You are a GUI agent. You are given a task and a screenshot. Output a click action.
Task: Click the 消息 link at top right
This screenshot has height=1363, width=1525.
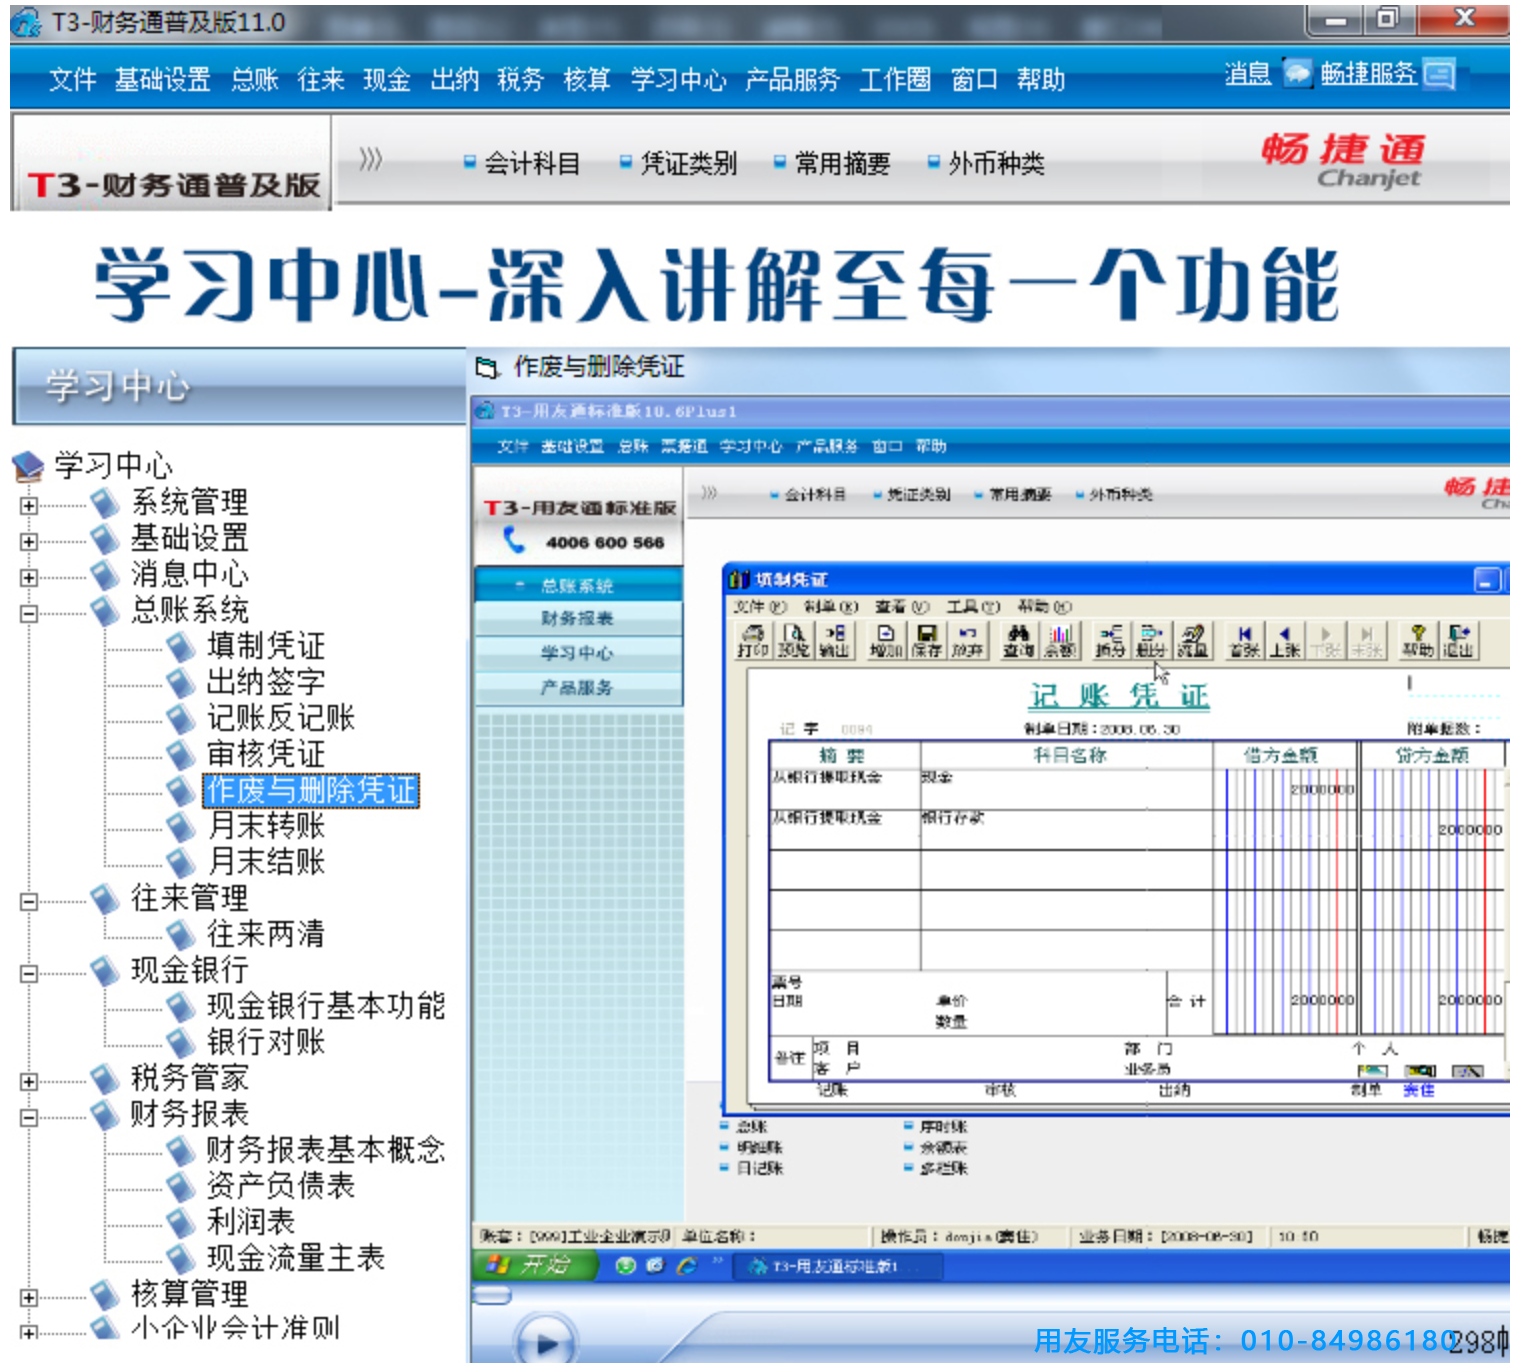[1248, 74]
